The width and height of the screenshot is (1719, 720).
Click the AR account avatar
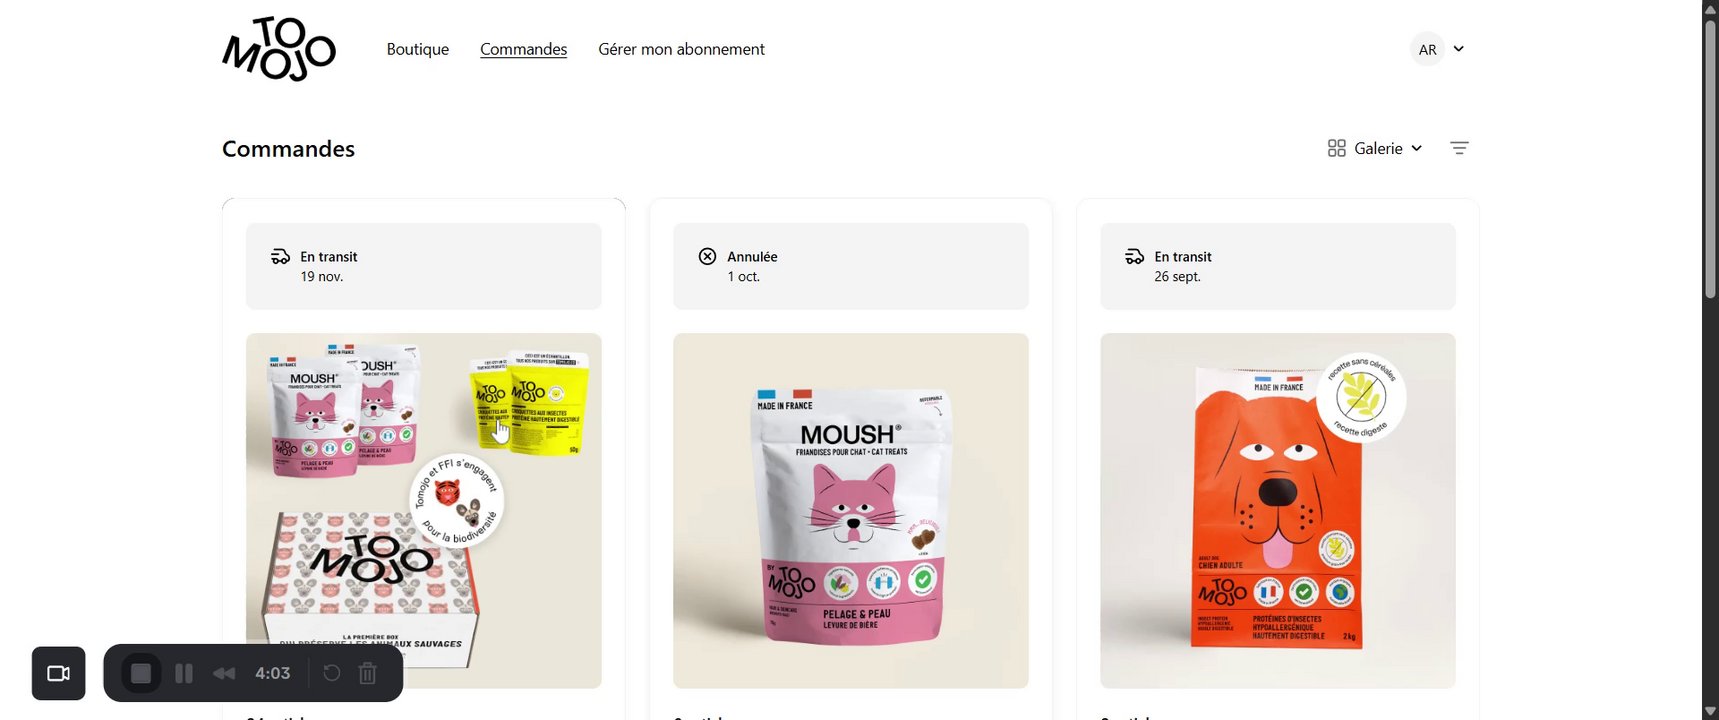[x=1427, y=49]
